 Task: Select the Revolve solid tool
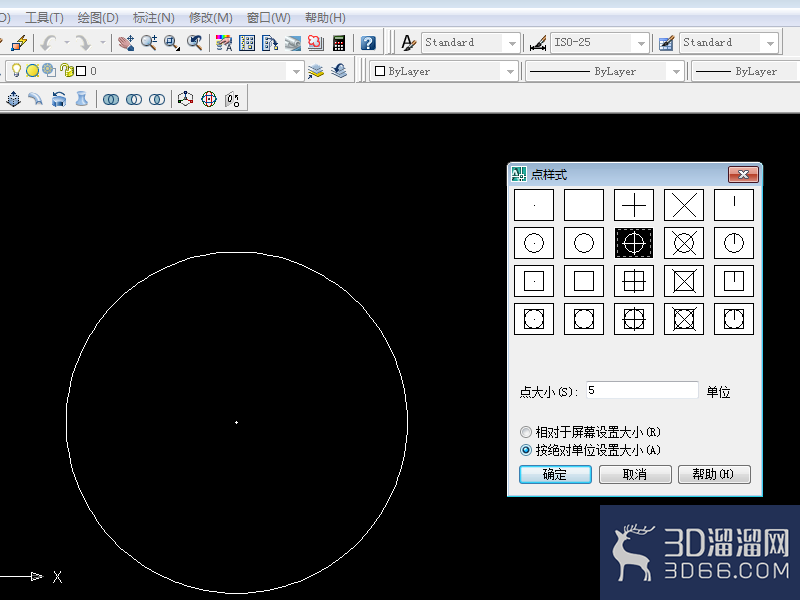coord(59,98)
